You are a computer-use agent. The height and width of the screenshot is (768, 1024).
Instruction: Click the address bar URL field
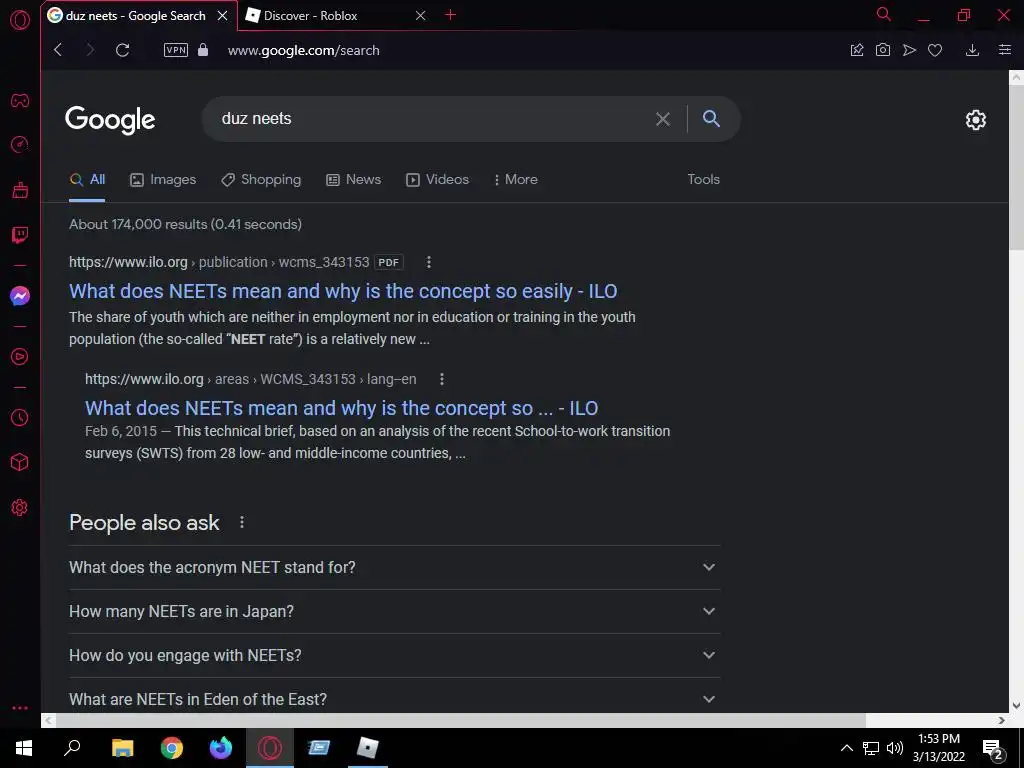(304, 50)
